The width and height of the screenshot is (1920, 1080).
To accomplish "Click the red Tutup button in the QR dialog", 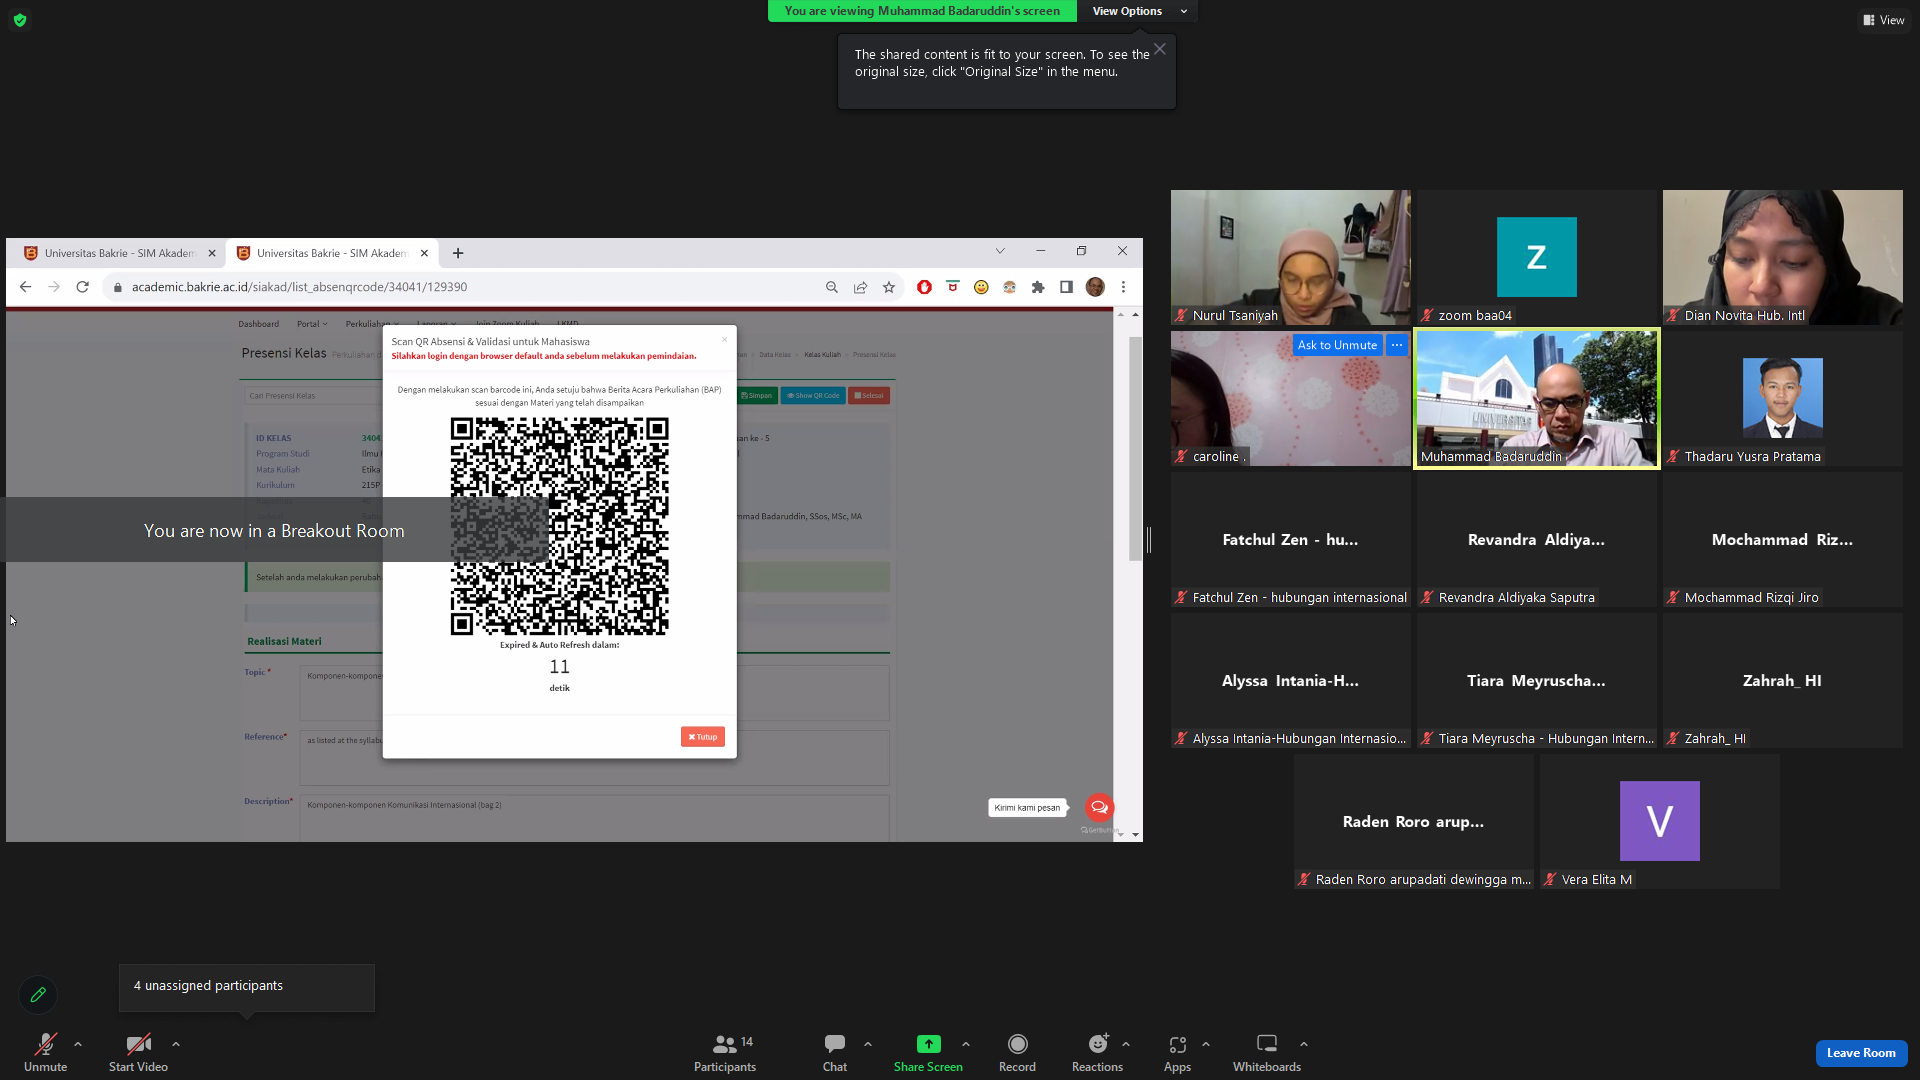I will [x=703, y=737].
